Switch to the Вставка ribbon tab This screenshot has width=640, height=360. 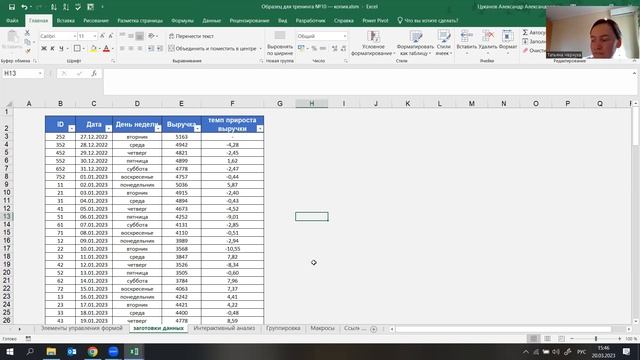(65, 20)
